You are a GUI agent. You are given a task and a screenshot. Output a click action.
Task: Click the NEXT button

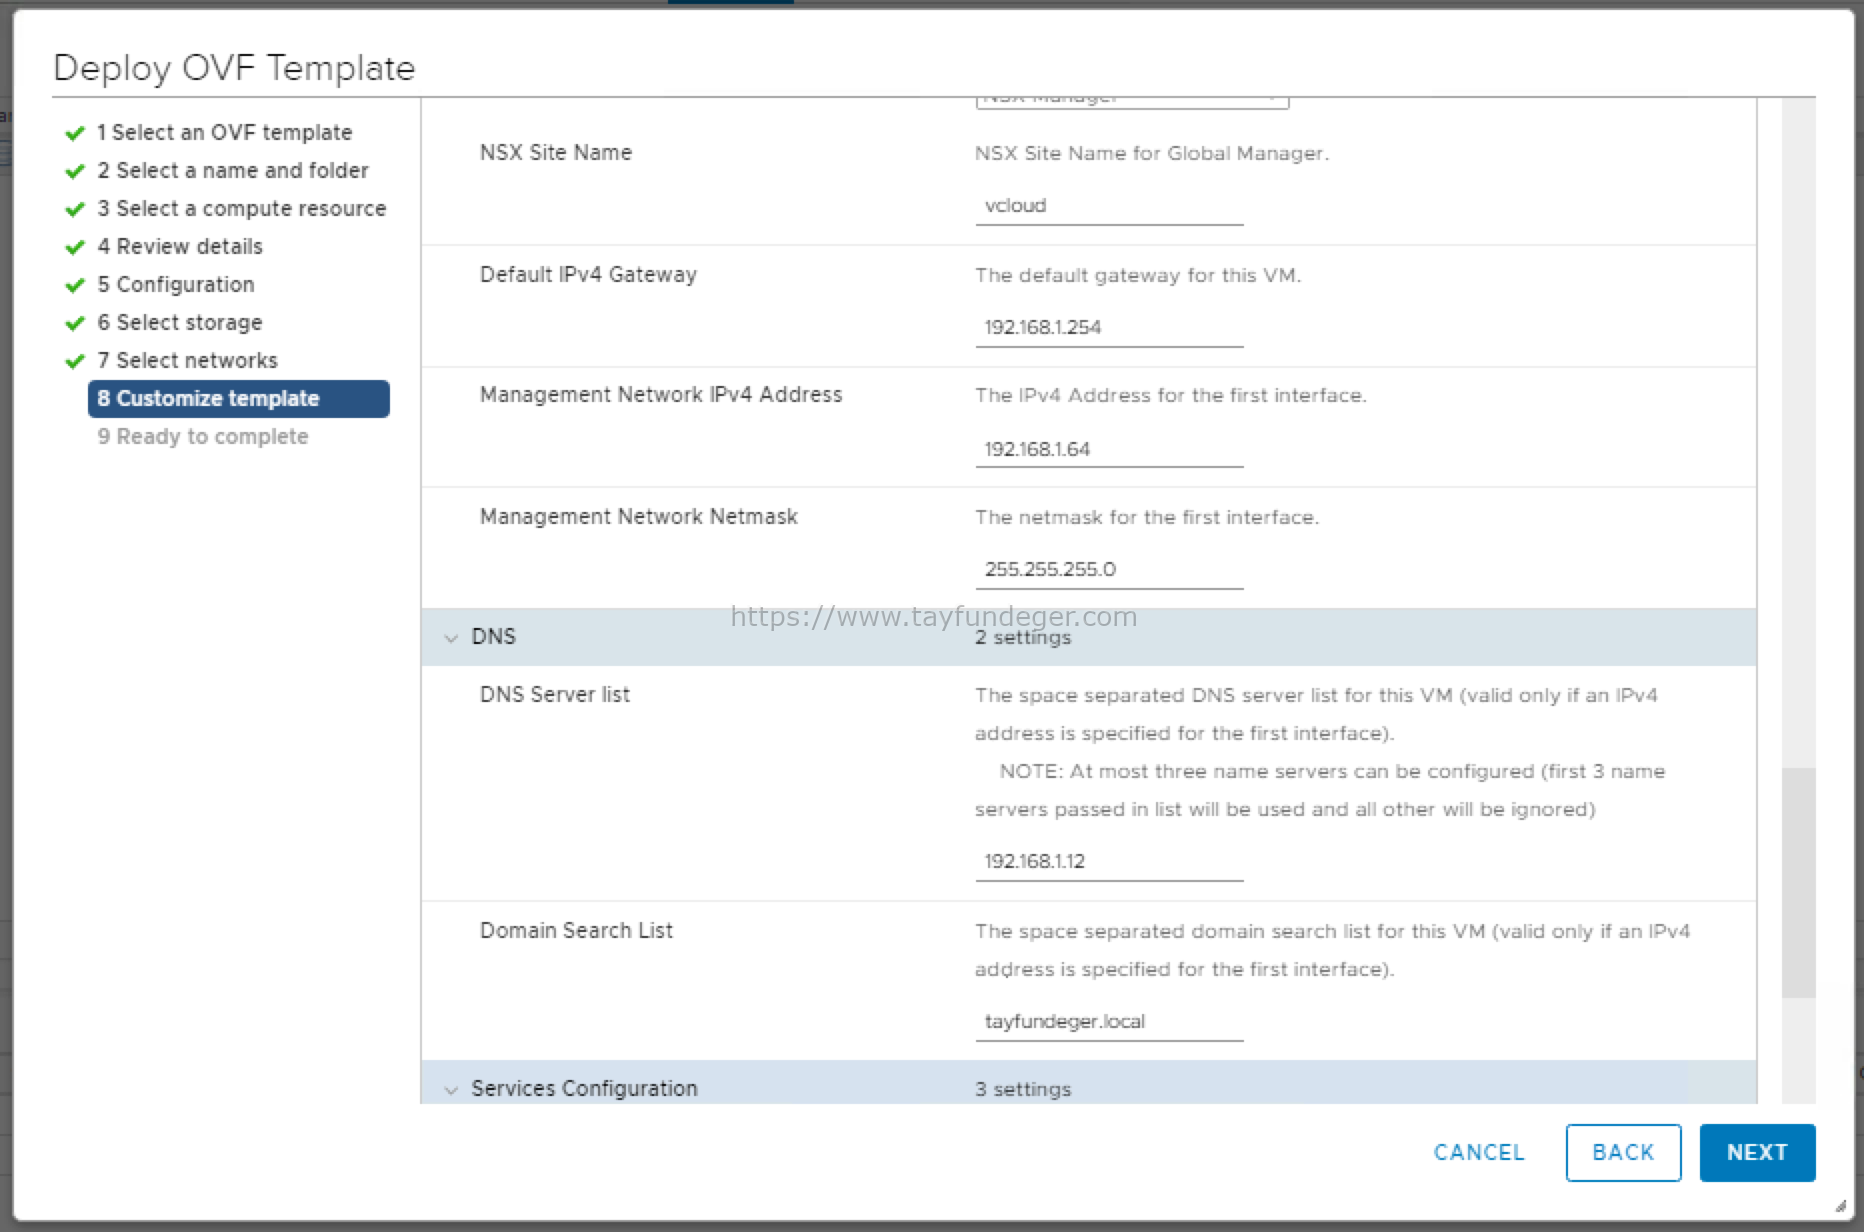pyautogui.click(x=1757, y=1152)
